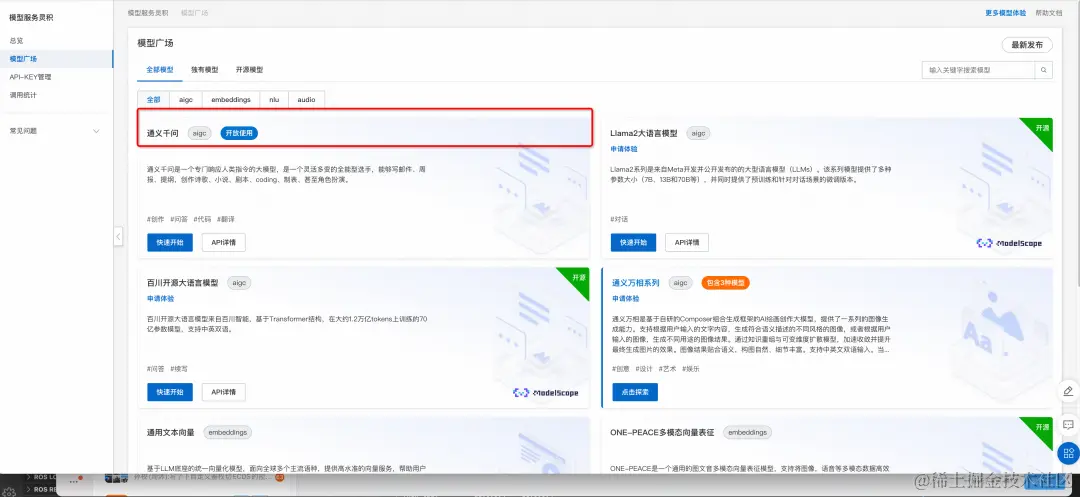Click the 开源 green corner ribbon on Llama2

(x=1041, y=129)
